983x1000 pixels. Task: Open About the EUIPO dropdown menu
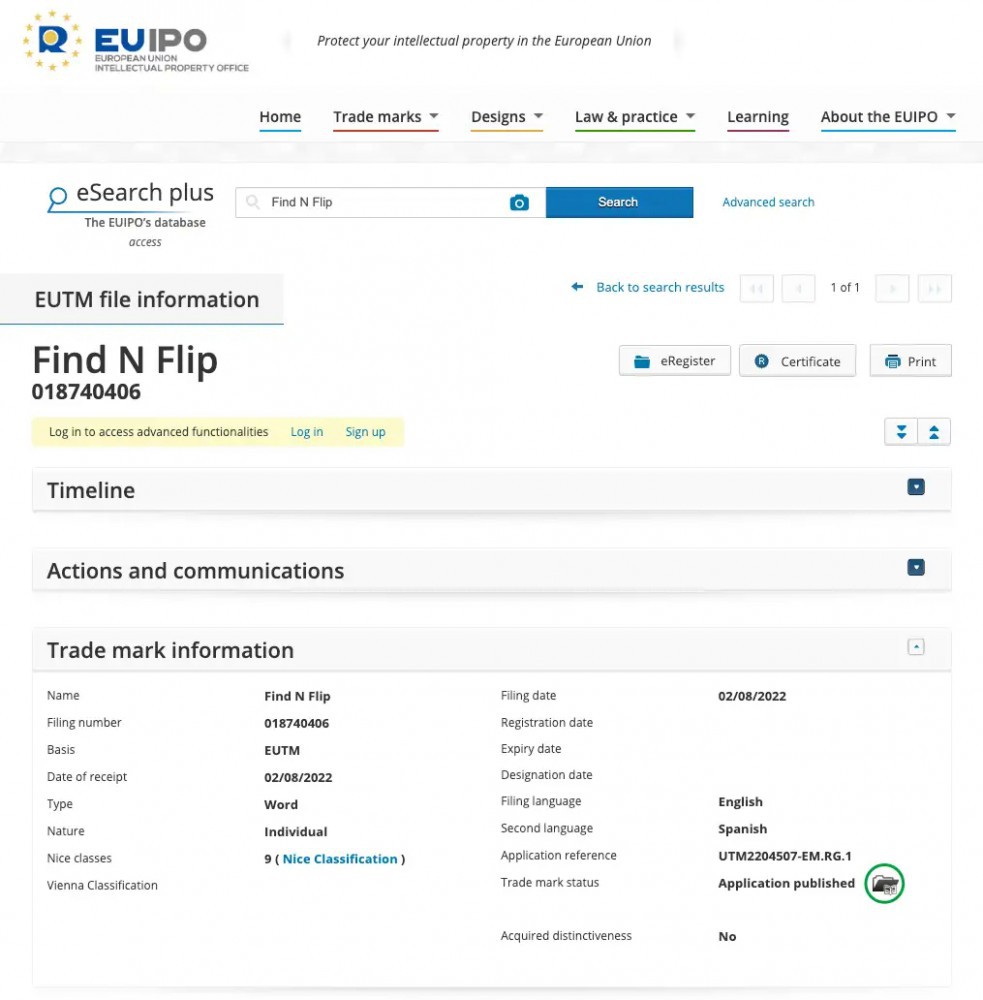click(888, 117)
